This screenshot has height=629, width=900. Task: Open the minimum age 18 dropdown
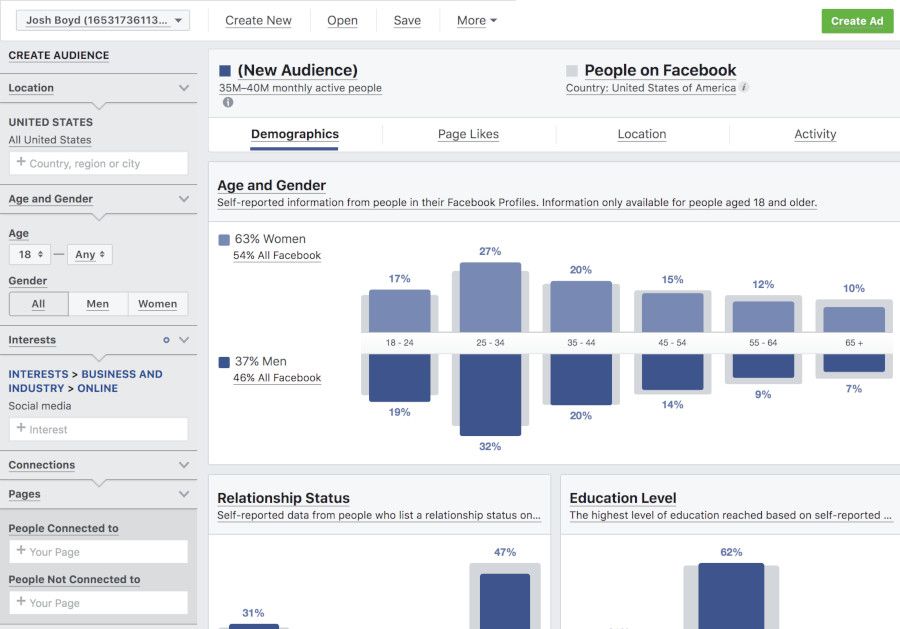pyautogui.click(x=29, y=254)
